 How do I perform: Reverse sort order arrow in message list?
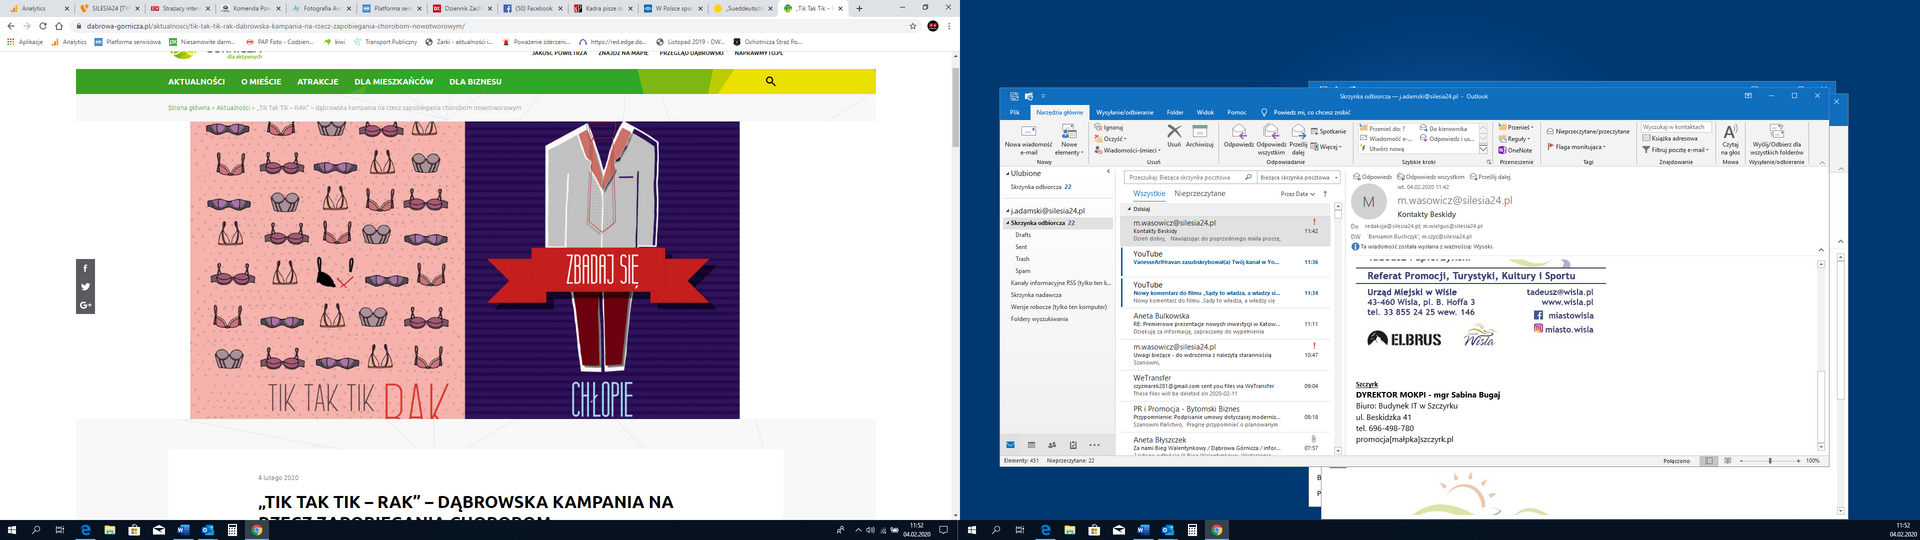[x=1325, y=194]
